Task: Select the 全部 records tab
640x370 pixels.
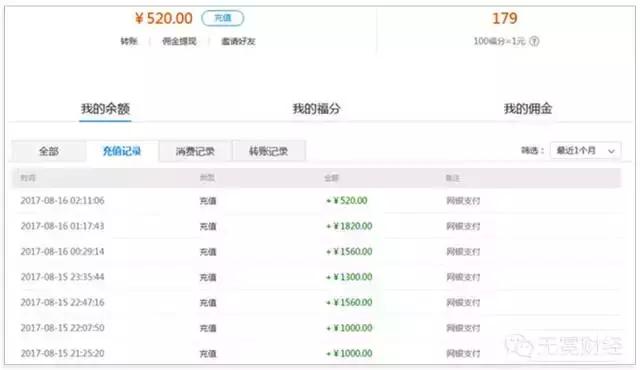Action: pos(49,151)
